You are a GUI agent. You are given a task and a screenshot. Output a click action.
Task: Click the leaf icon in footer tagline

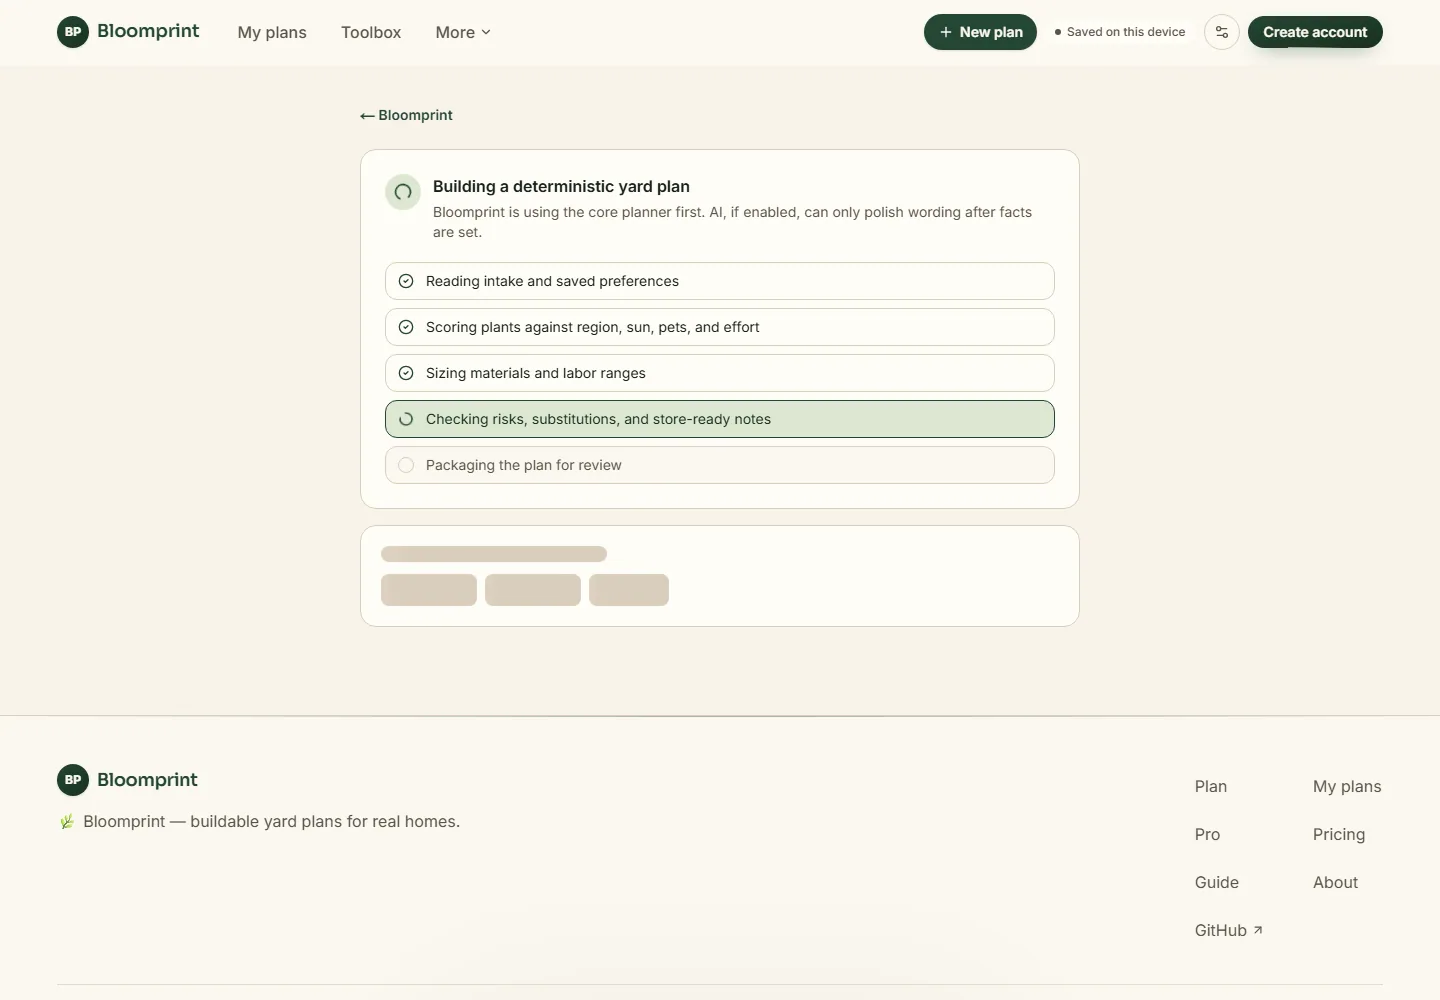tap(67, 822)
